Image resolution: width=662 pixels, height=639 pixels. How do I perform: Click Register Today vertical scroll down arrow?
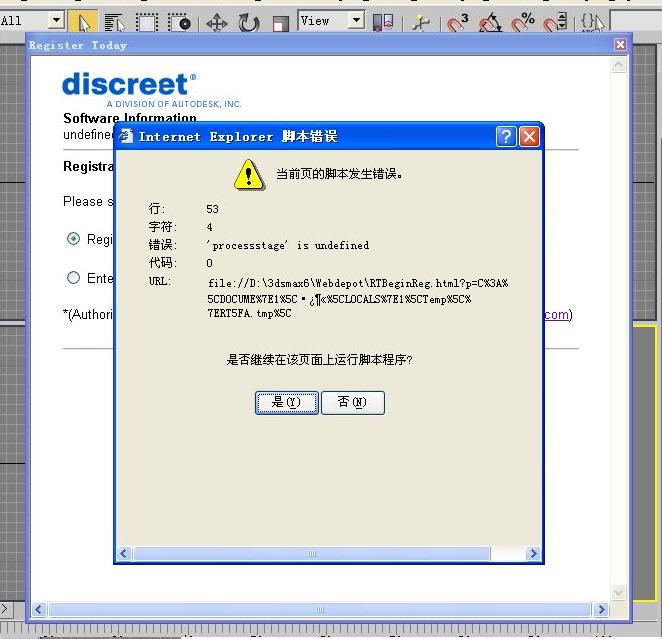click(x=619, y=592)
